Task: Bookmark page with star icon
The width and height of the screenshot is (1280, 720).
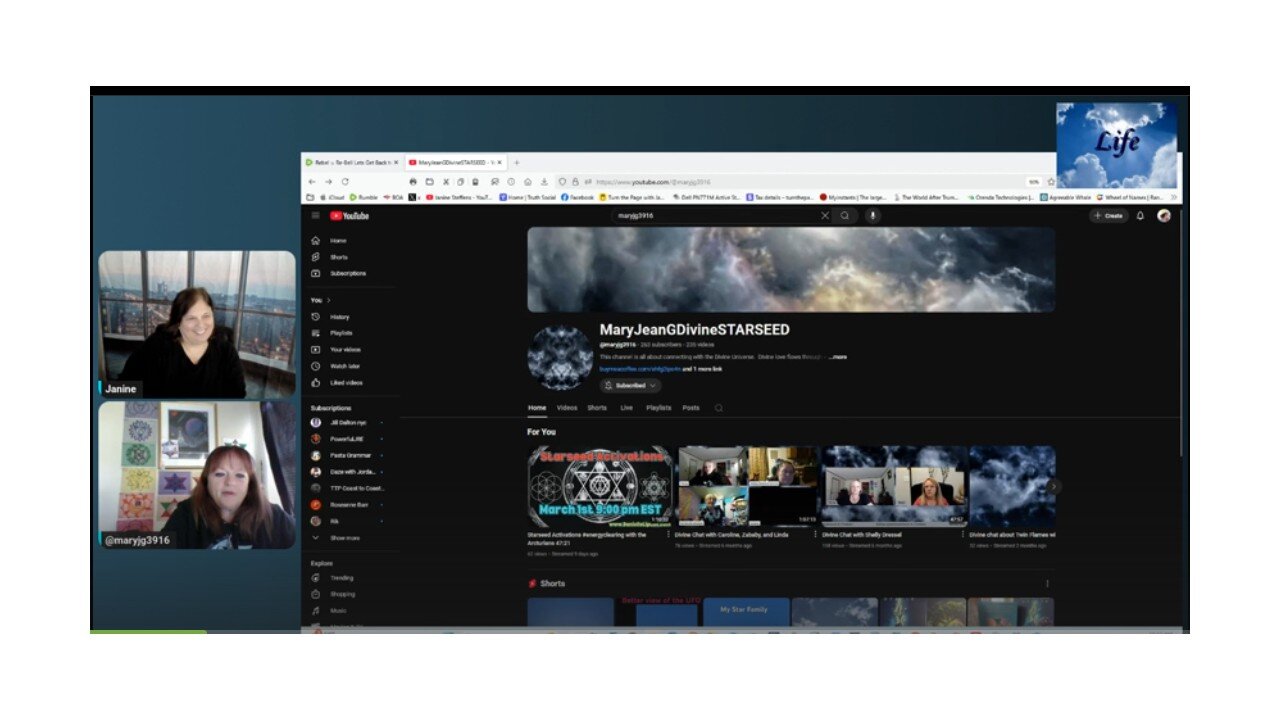Action: coord(1051,182)
